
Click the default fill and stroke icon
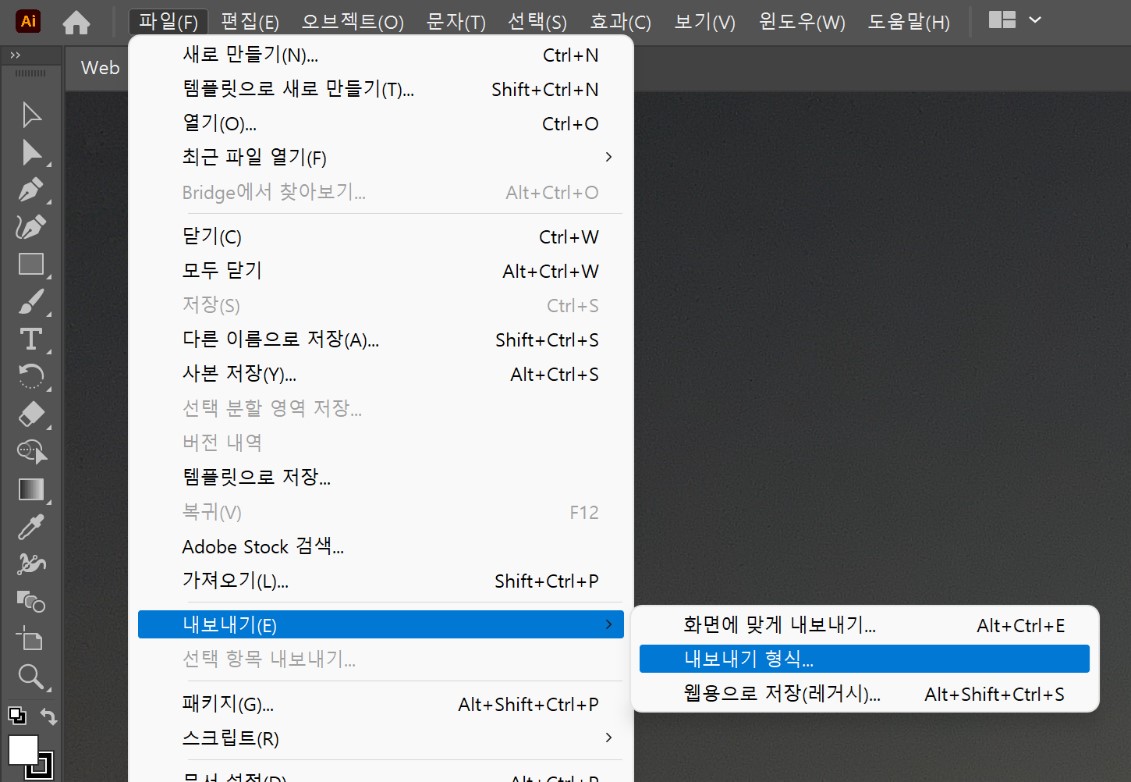[17, 716]
